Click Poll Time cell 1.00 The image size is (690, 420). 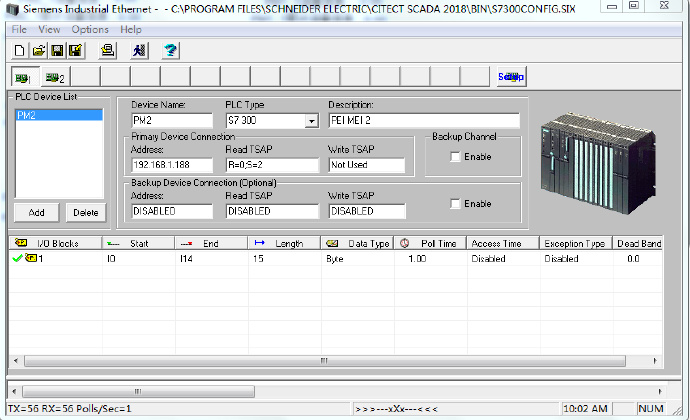click(x=417, y=258)
